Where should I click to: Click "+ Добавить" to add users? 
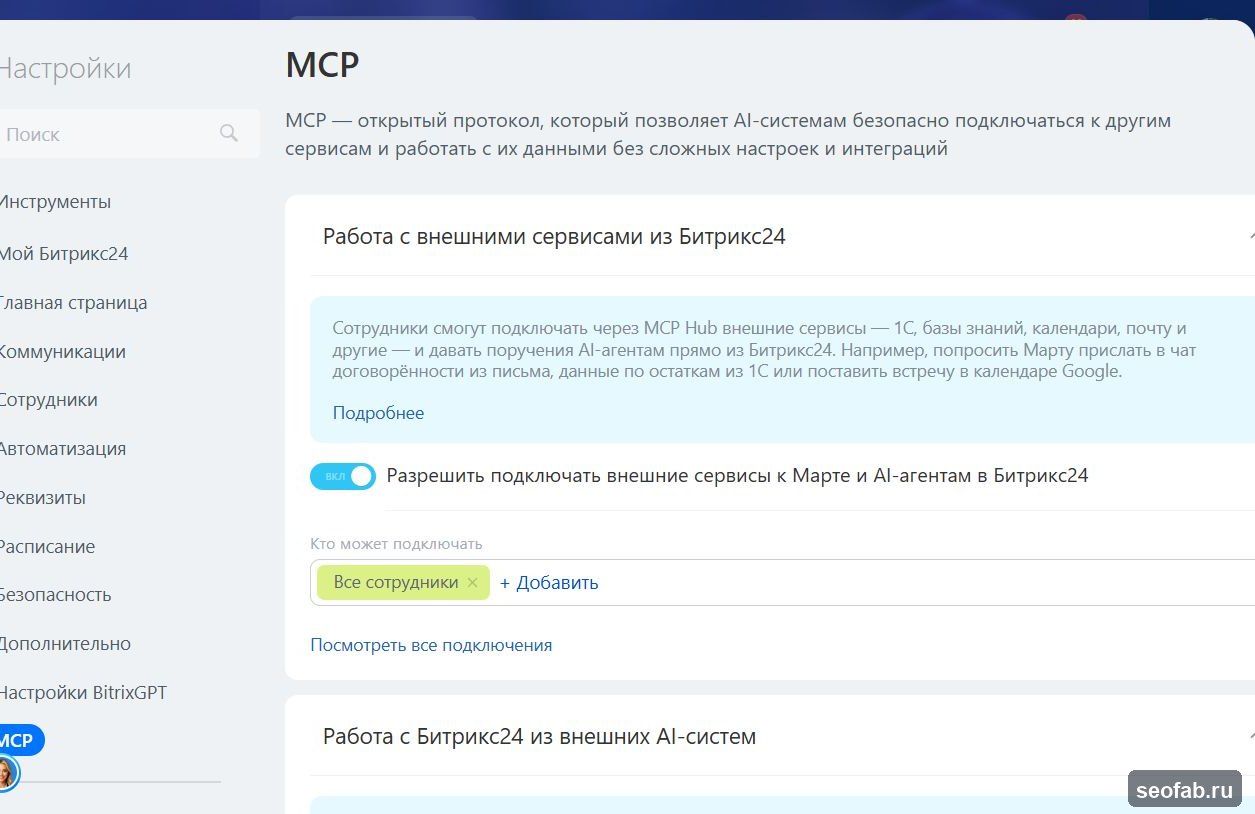pyautogui.click(x=549, y=583)
